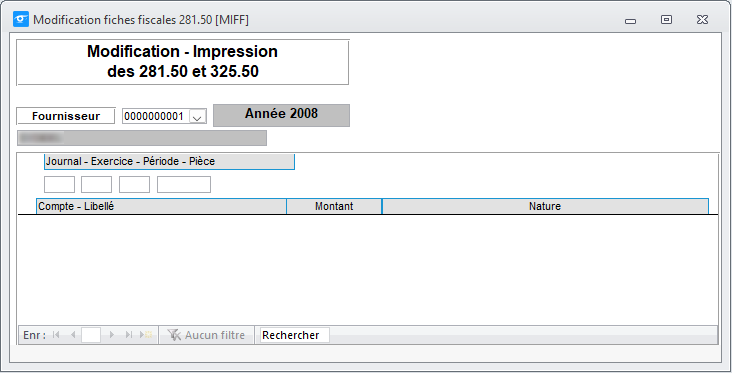Go to first record in navigator

click(x=56, y=335)
